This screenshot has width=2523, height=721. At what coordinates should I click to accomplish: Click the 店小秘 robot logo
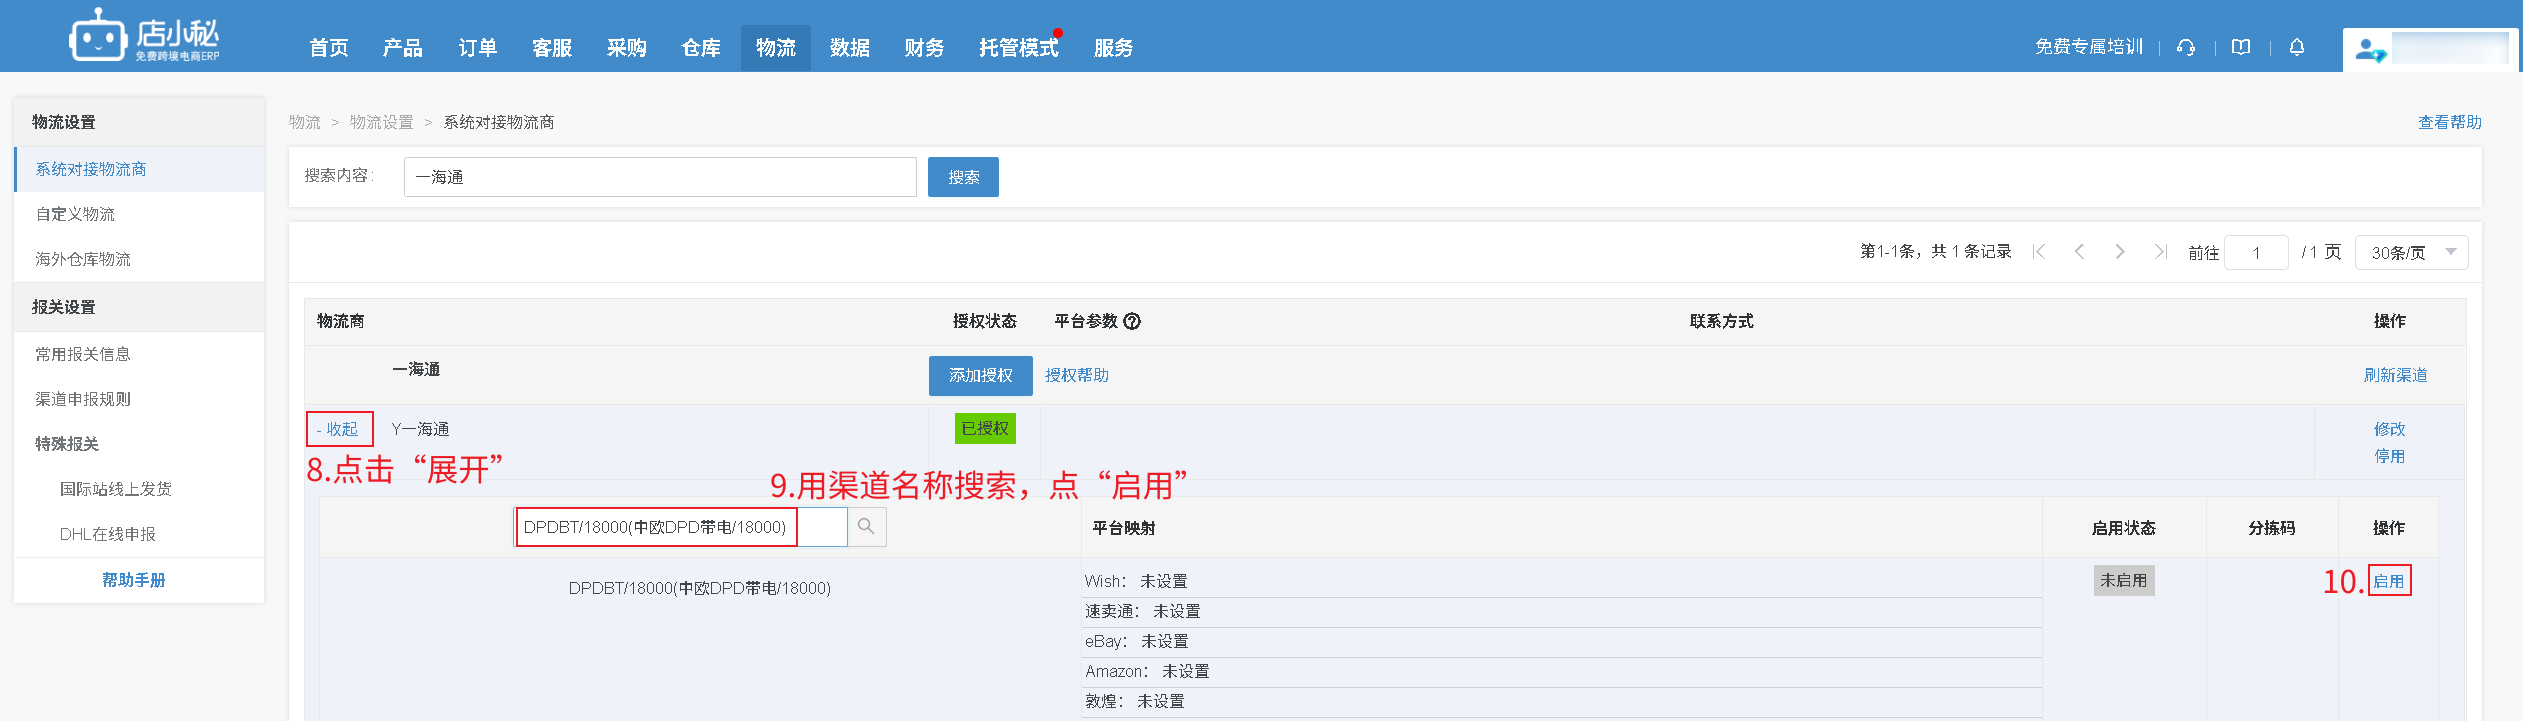97,37
